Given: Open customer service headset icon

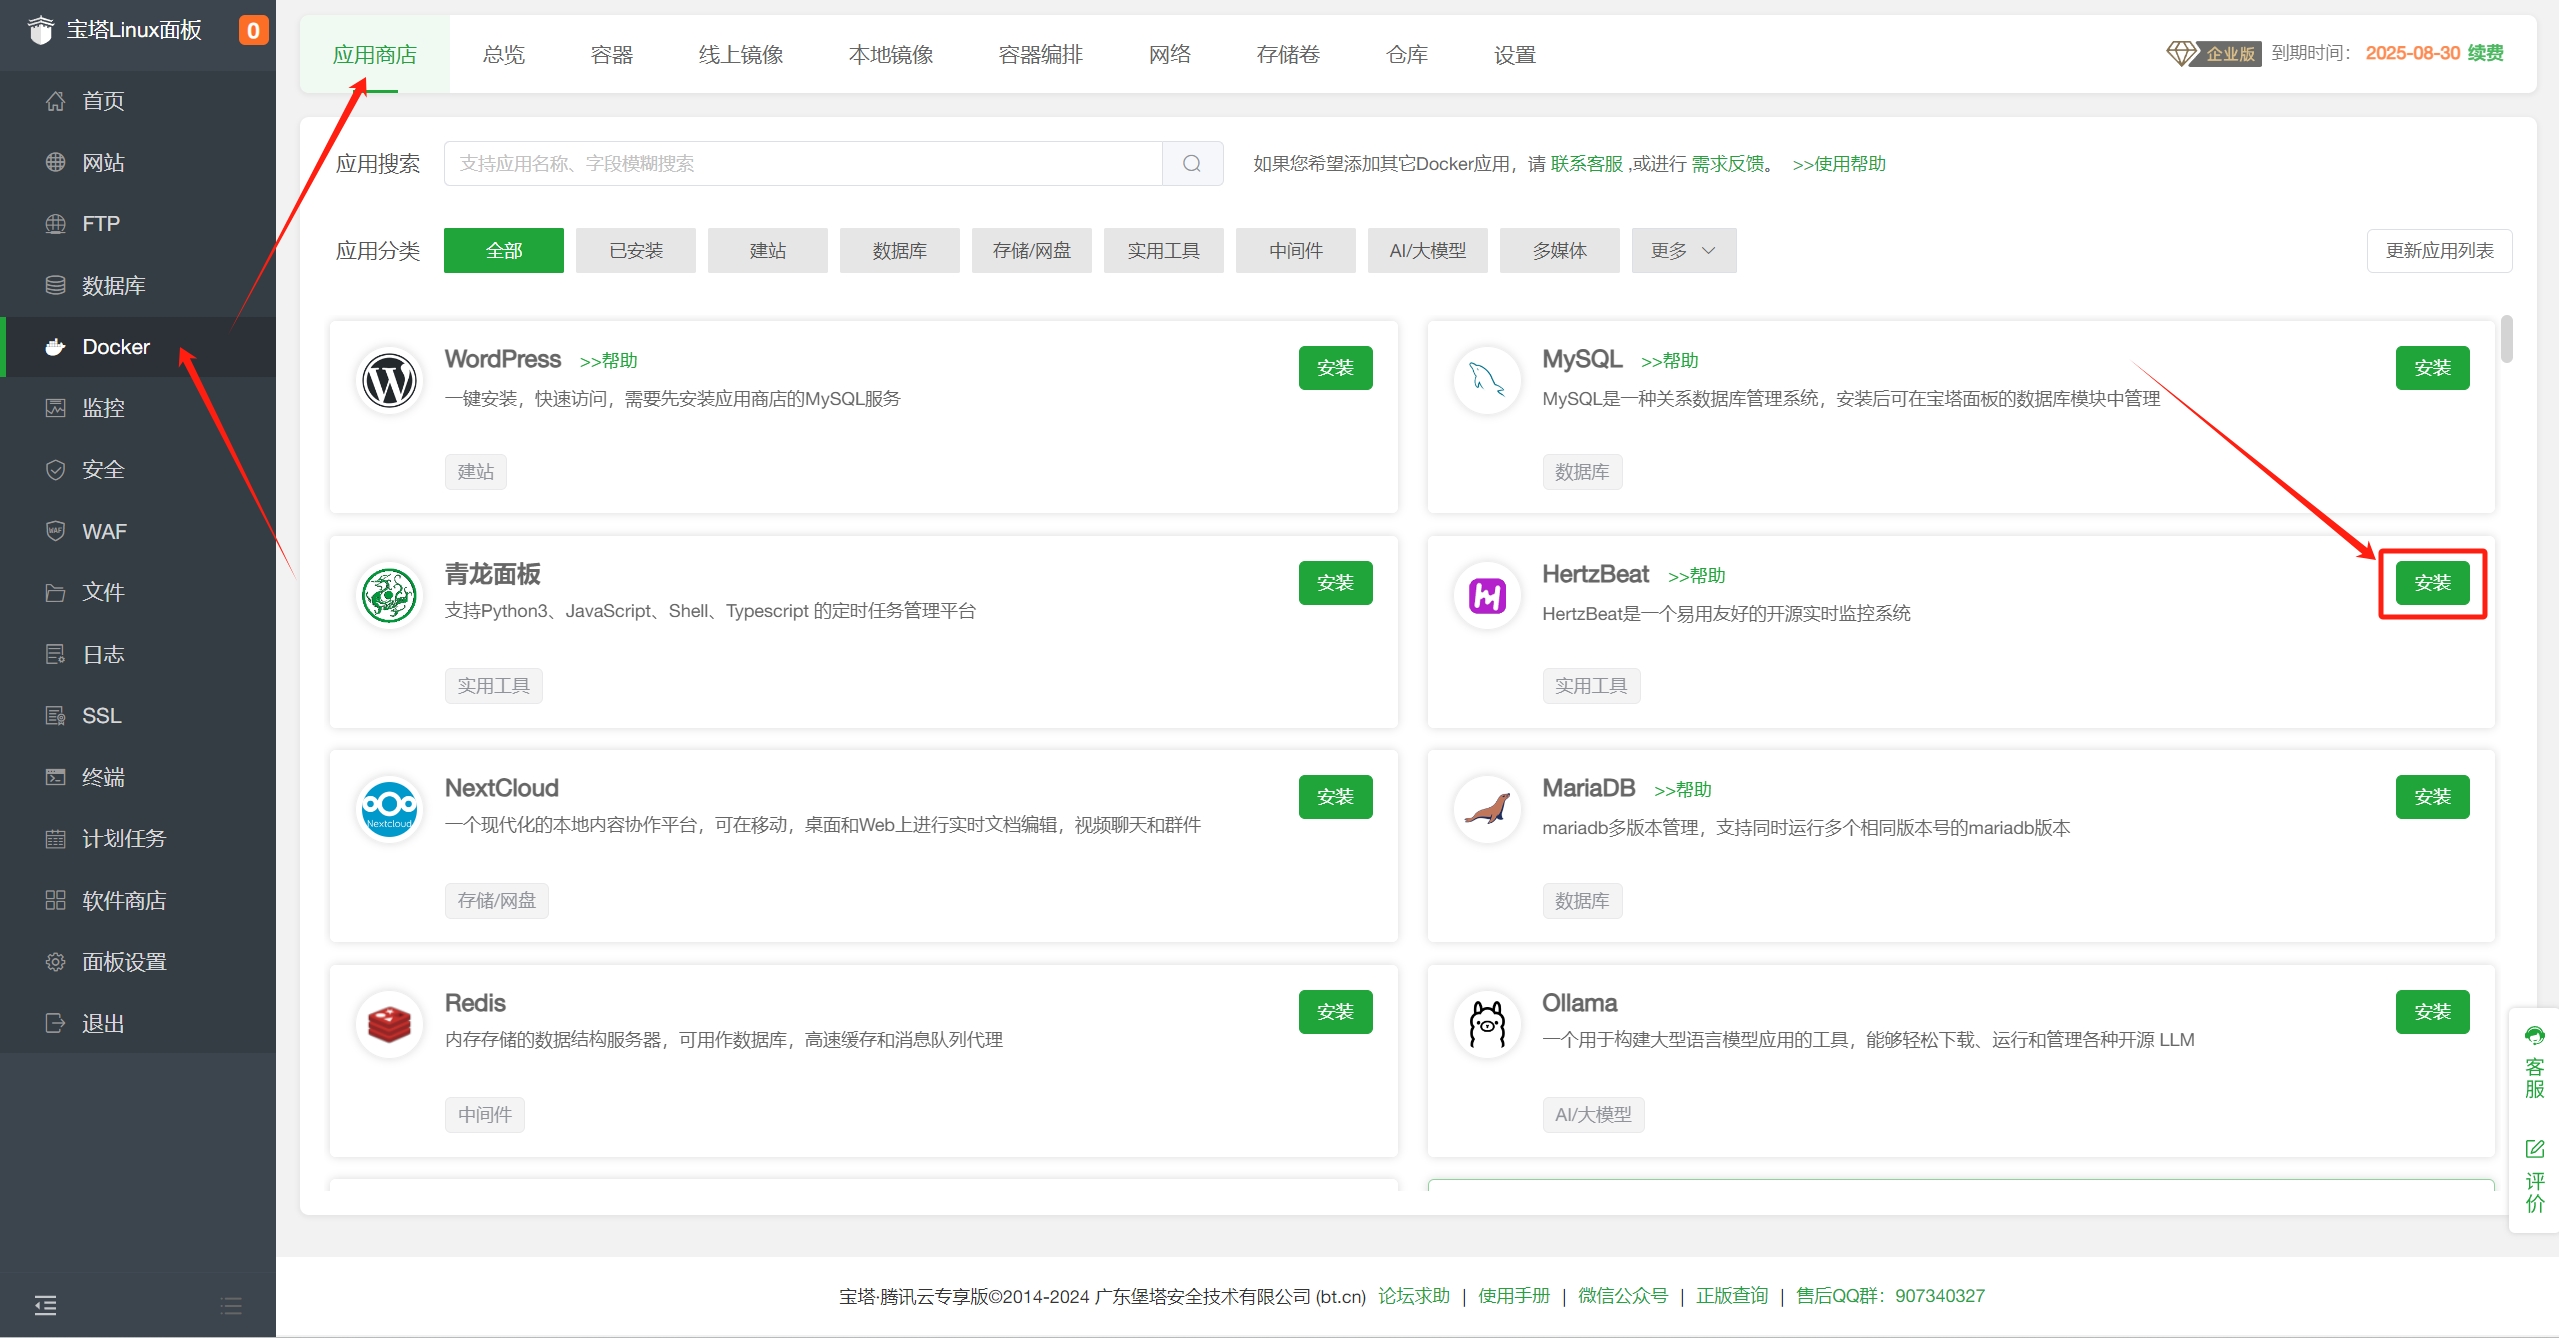Looking at the screenshot, I should click(x=2534, y=1036).
